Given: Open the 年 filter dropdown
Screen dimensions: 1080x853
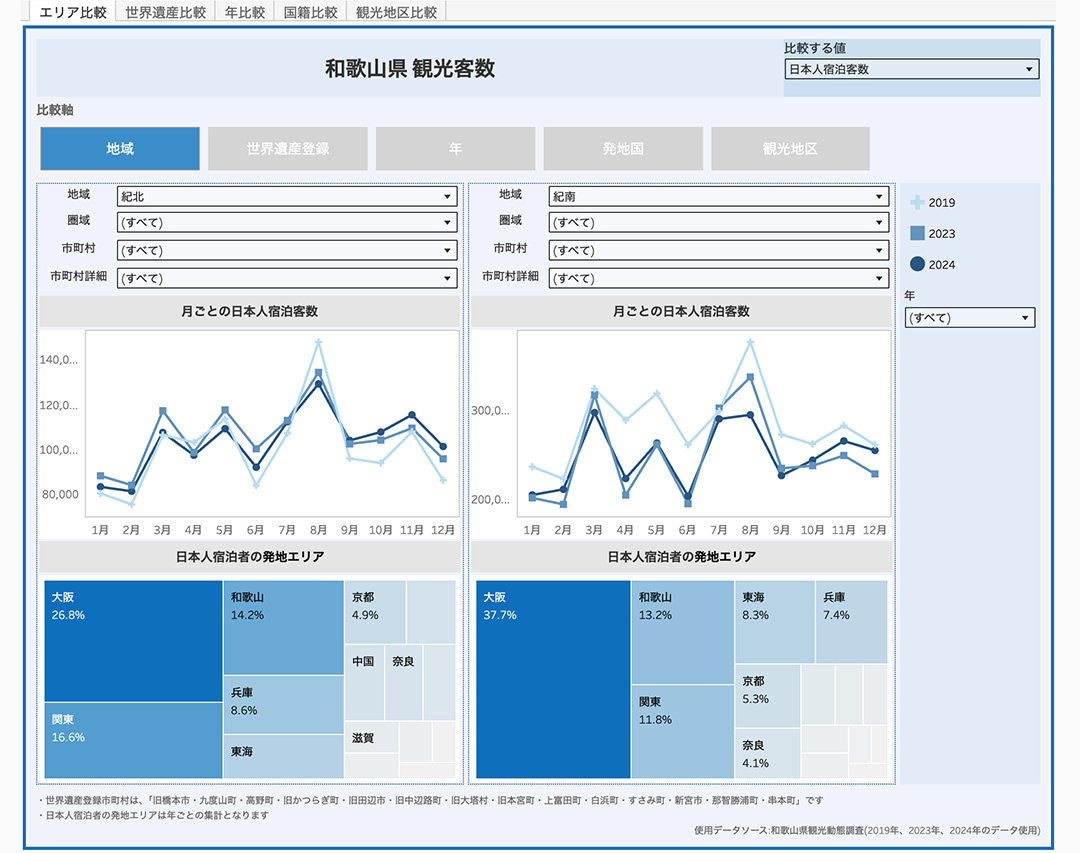Looking at the screenshot, I should (969, 318).
